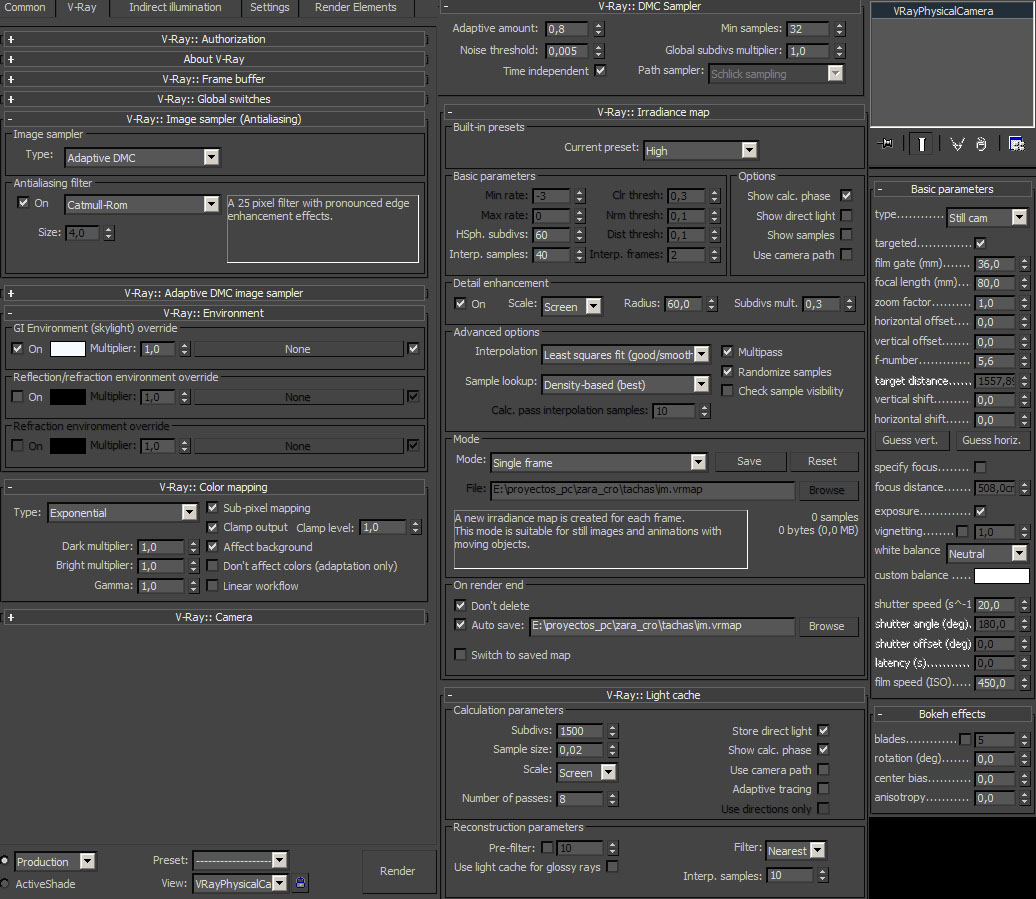The width and height of the screenshot is (1036, 899).
Task: Click the Render button
Action: [398, 871]
